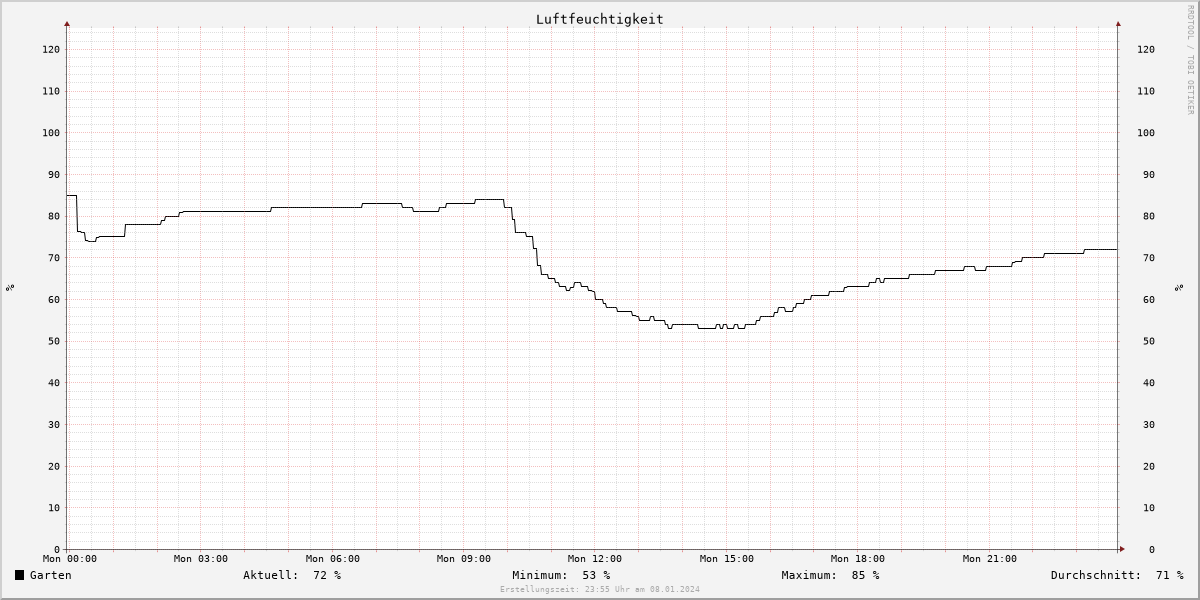Click the '110' label on the right axis
The height and width of the screenshot is (600, 1200).
tap(1146, 91)
